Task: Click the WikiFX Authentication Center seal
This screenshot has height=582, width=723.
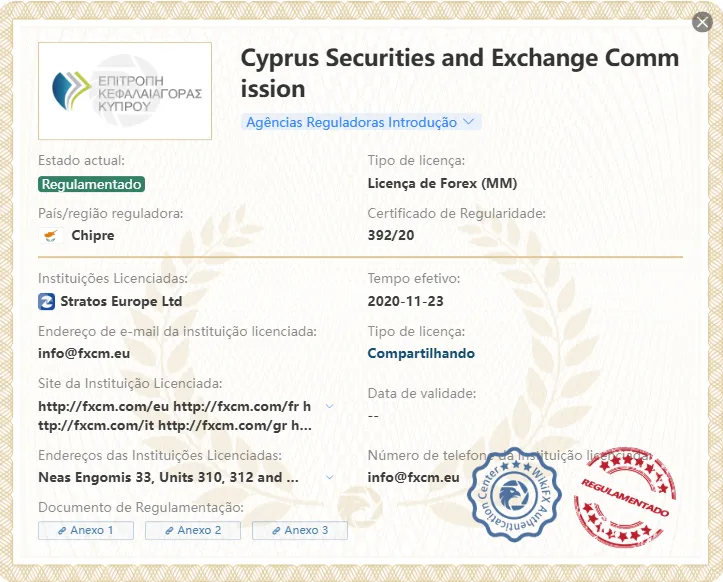Action: tap(515, 494)
